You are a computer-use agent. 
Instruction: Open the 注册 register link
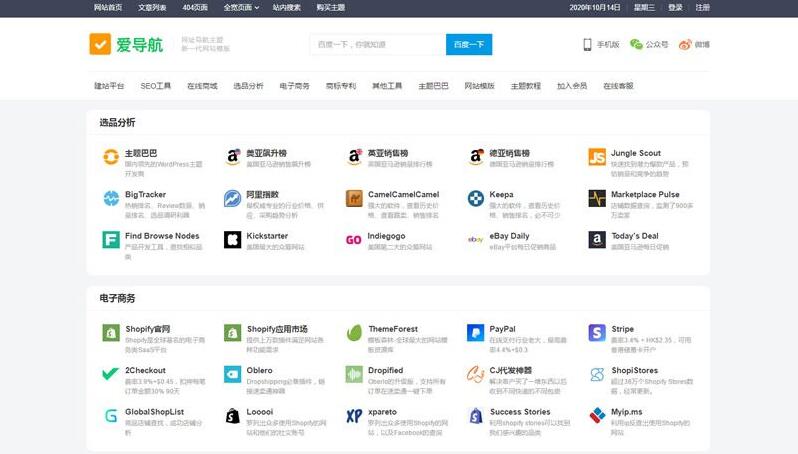point(703,7)
